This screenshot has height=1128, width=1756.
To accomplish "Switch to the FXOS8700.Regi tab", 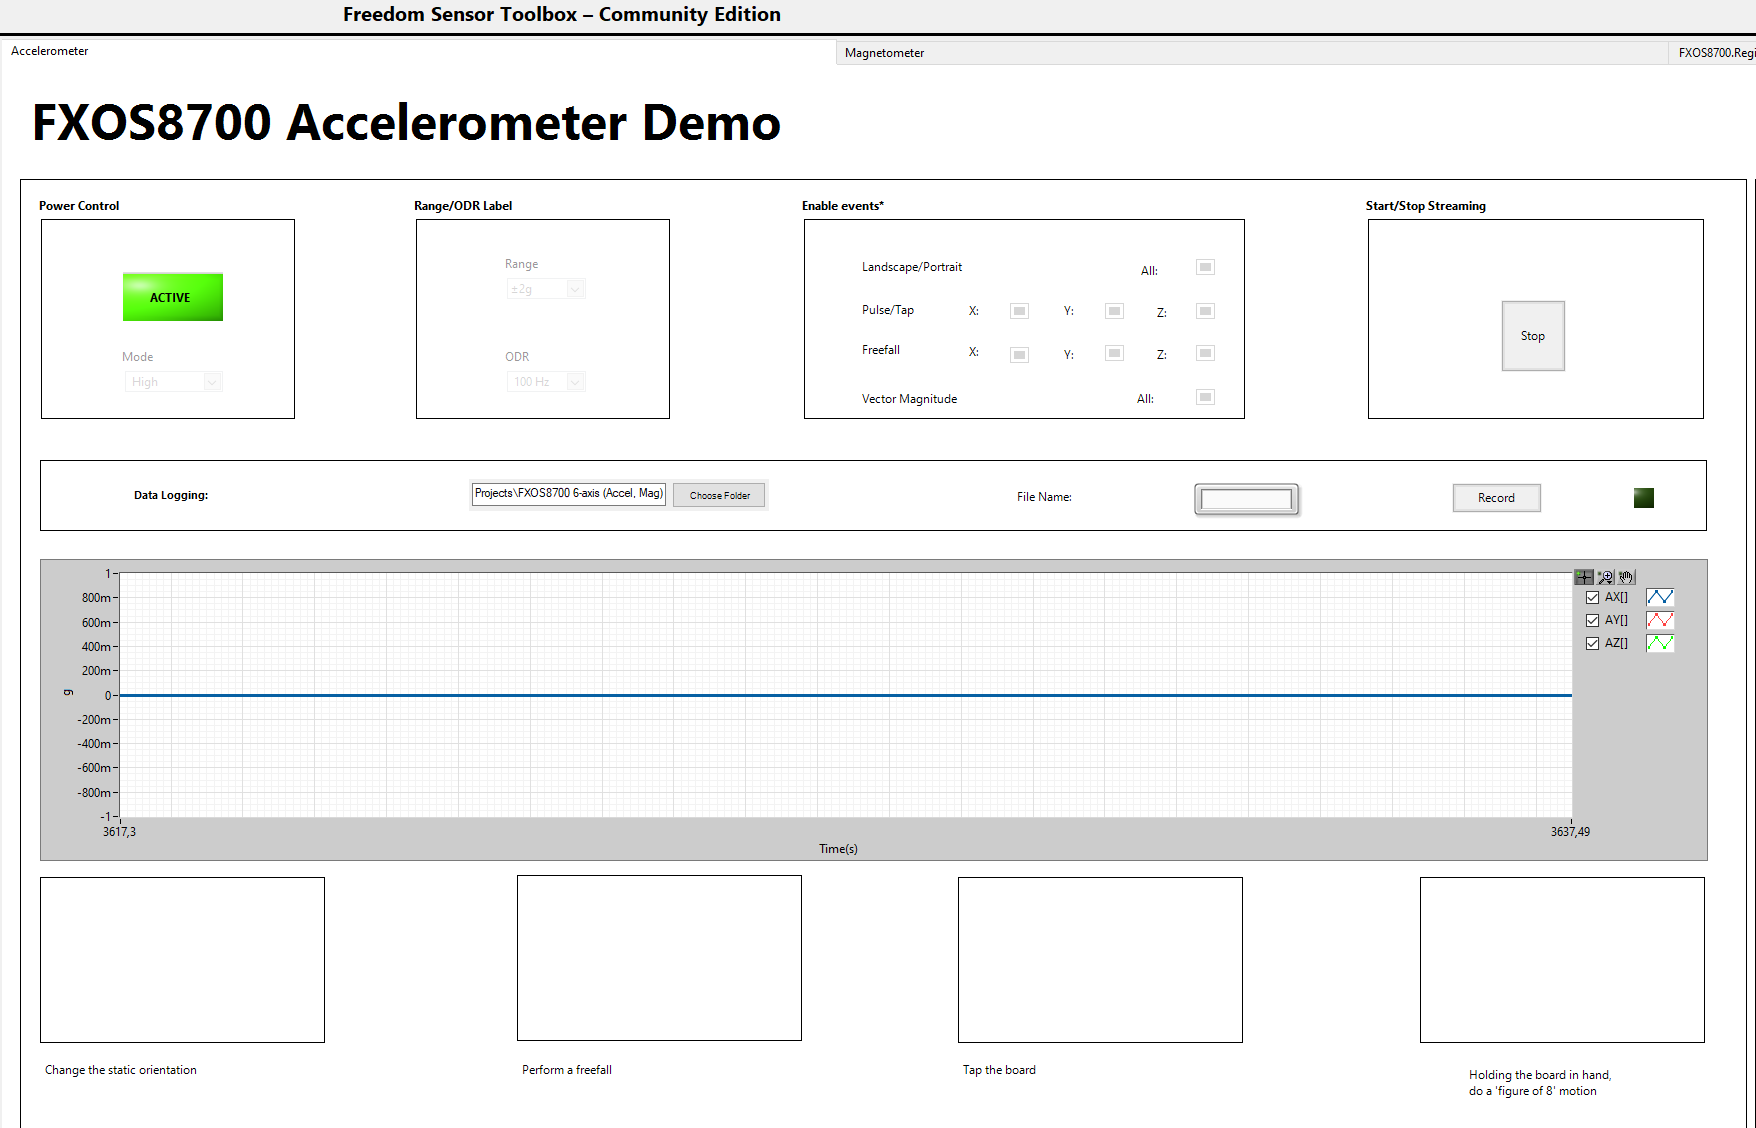I will [1714, 52].
